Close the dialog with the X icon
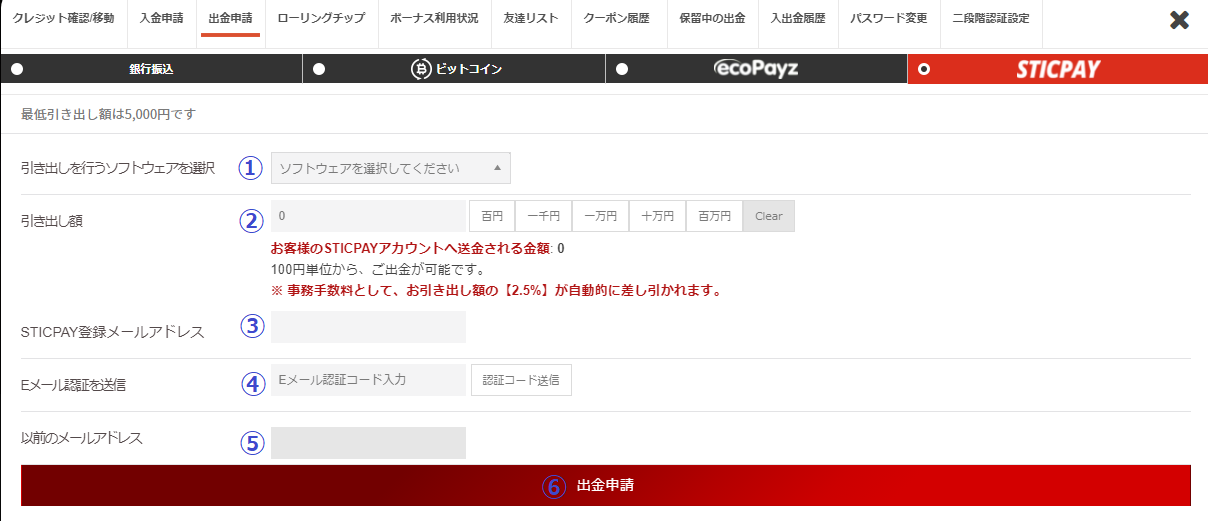 (x=1179, y=20)
